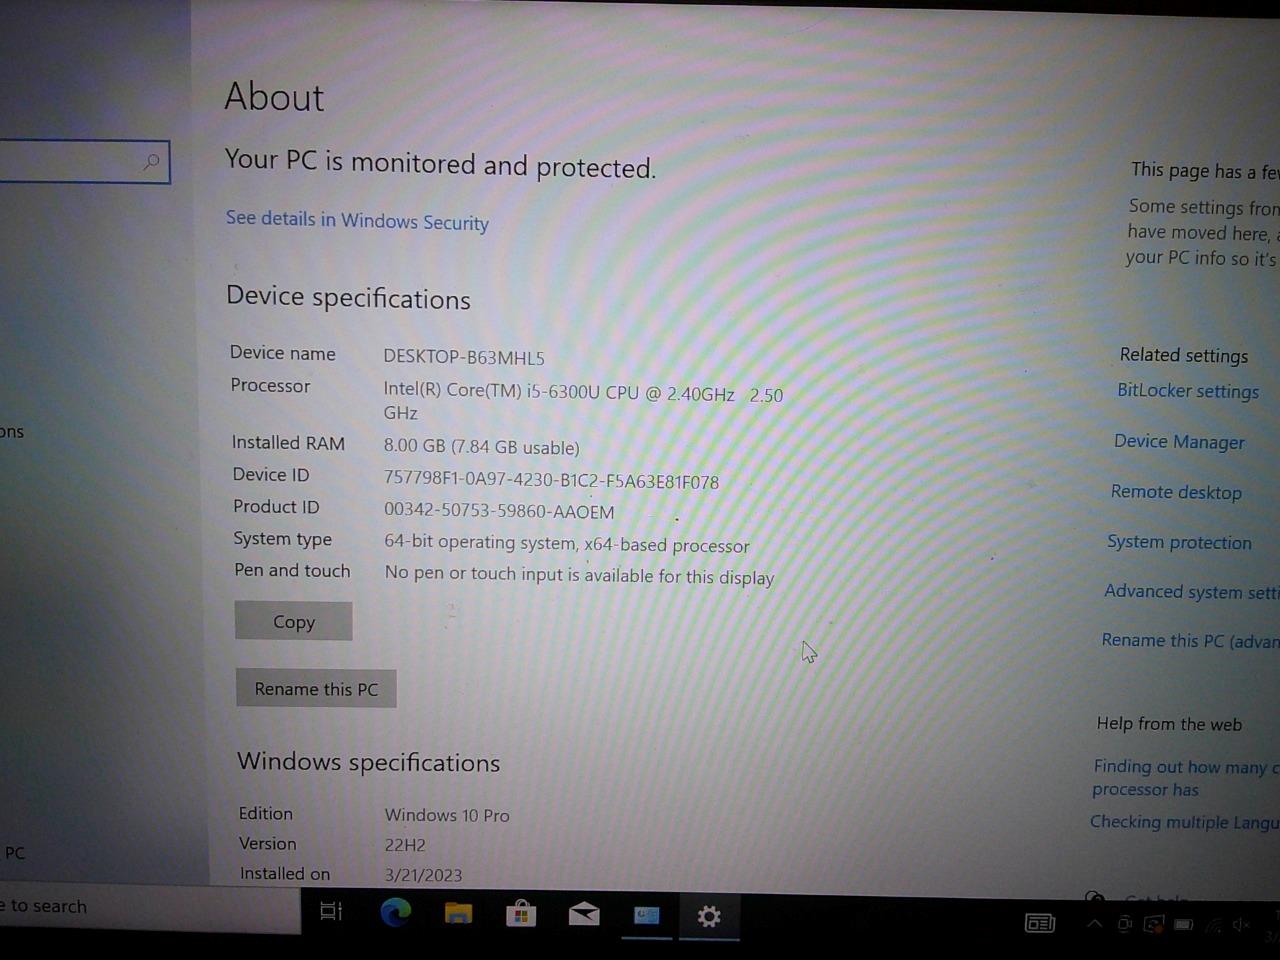
Task: Click the Device specifications heading
Action: click(x=348, y=297)
